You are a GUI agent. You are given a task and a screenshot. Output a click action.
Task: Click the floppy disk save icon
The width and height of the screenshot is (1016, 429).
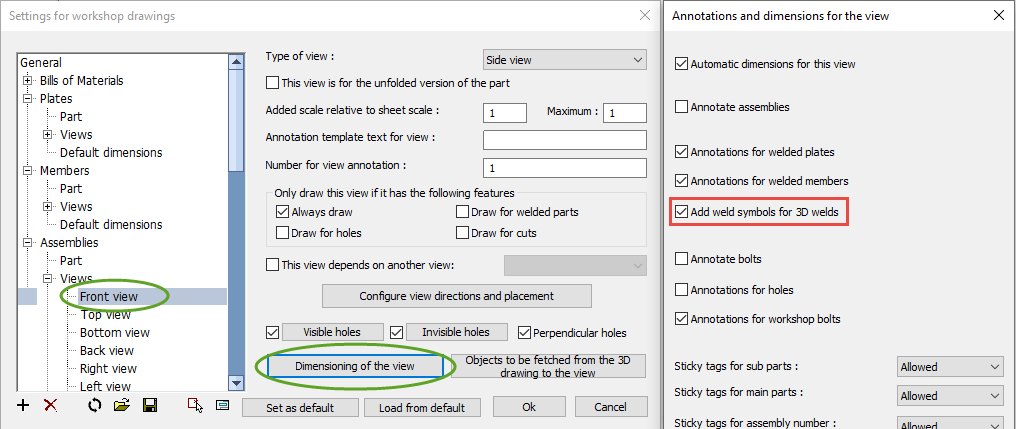pyautogui.click(x=150, y=405)
